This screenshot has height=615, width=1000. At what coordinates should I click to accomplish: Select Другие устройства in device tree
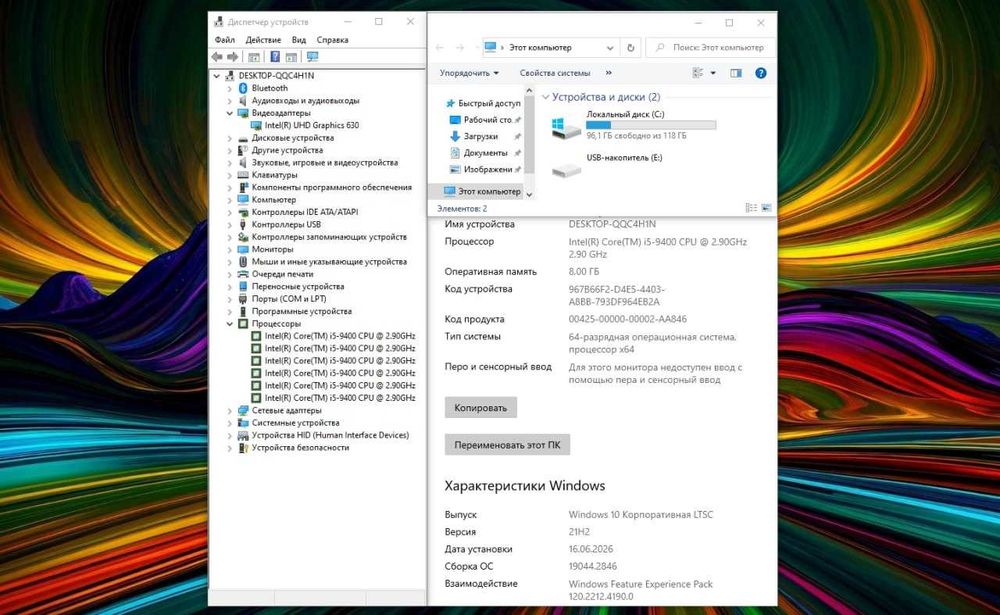pyautogui.click(x=287, y=150)
